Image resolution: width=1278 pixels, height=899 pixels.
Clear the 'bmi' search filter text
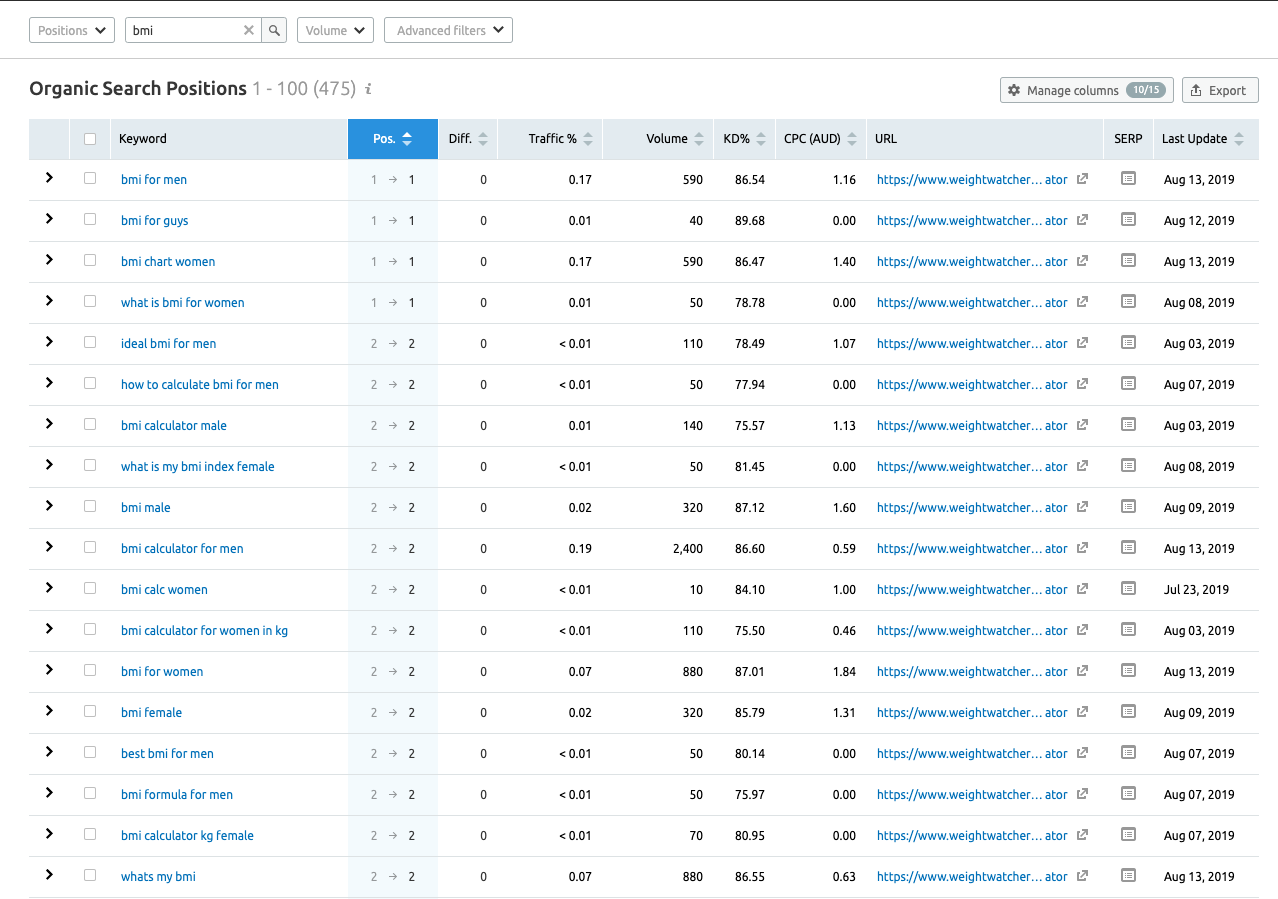point(249,30)
